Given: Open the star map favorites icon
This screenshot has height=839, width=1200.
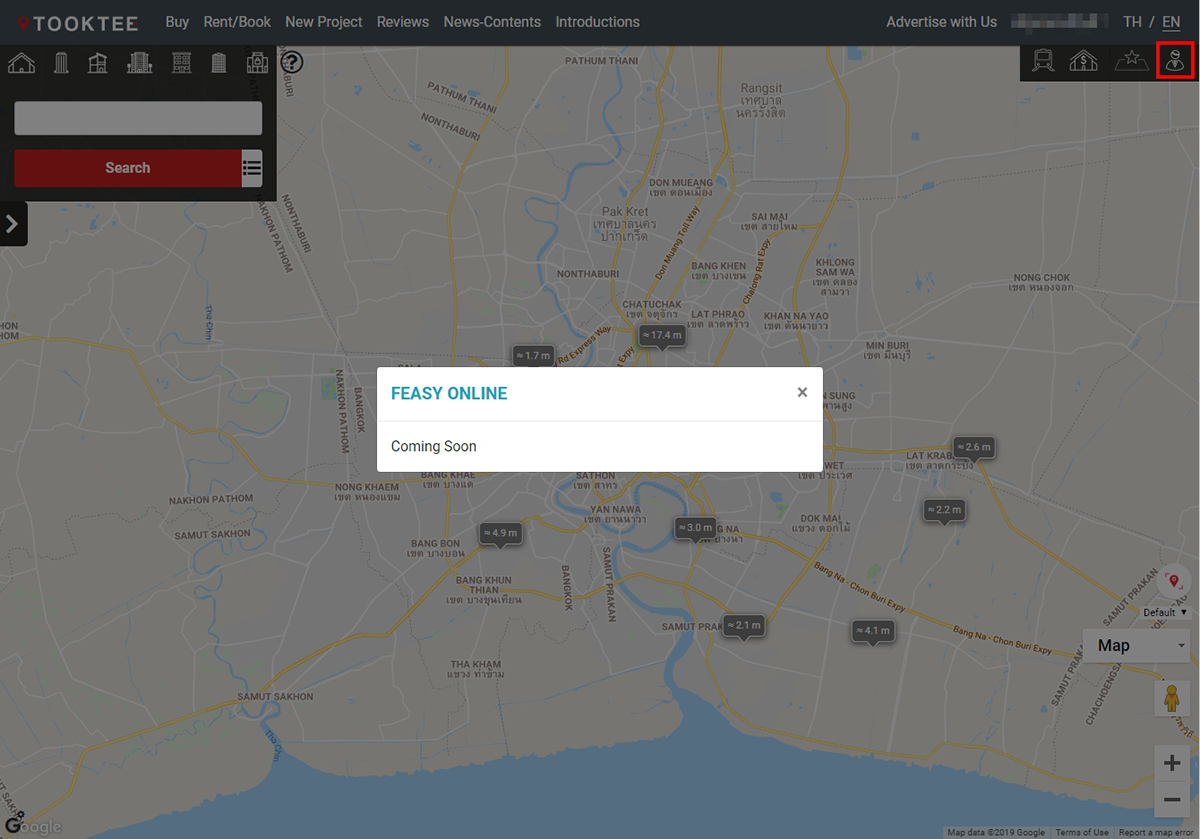Looking at the screenshot, I should pyautogui.click(x=1131, y=62).
